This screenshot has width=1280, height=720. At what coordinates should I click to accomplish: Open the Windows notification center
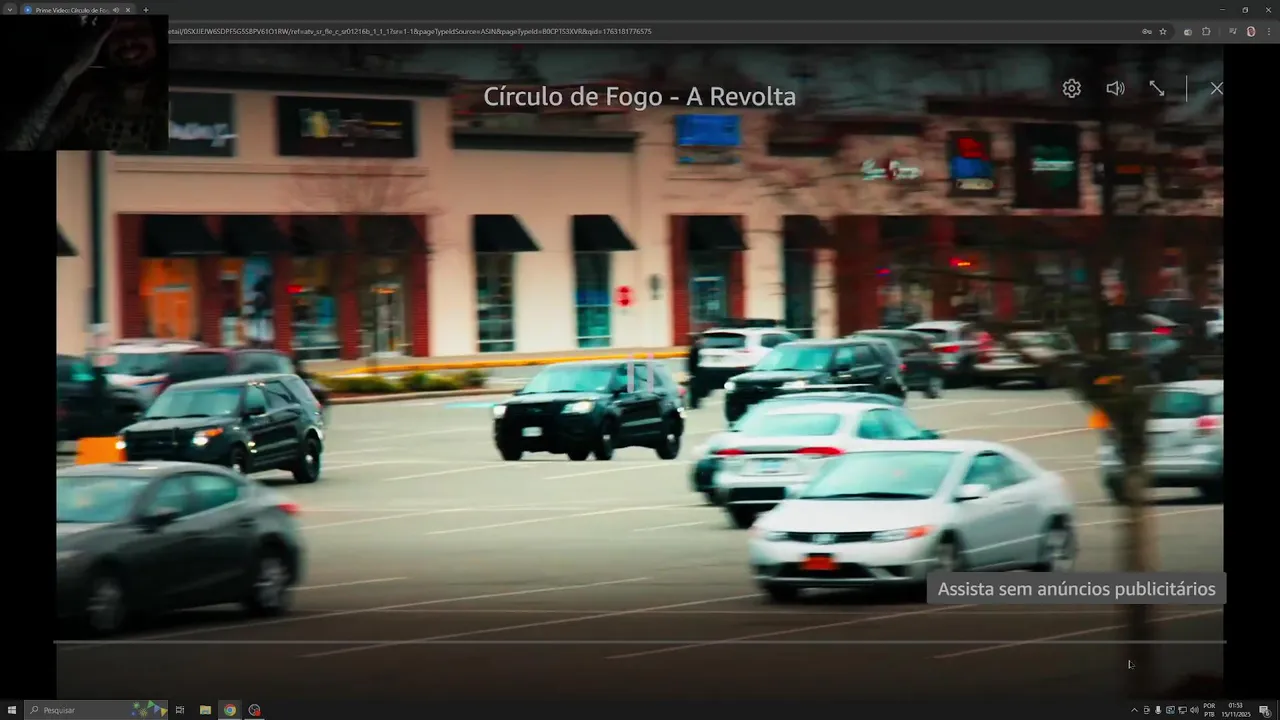pos(1265,710)
